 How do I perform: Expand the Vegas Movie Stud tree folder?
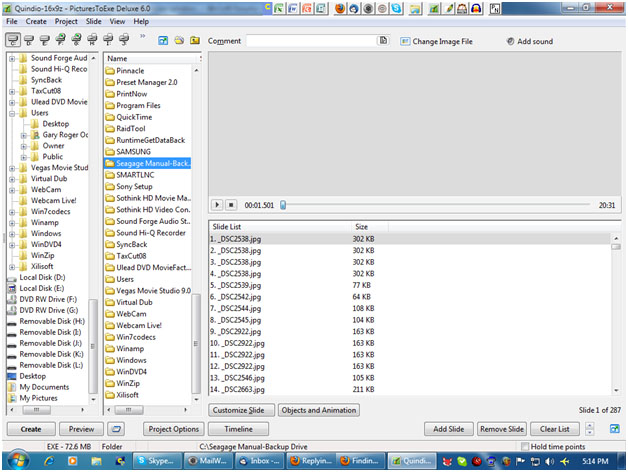12,168
